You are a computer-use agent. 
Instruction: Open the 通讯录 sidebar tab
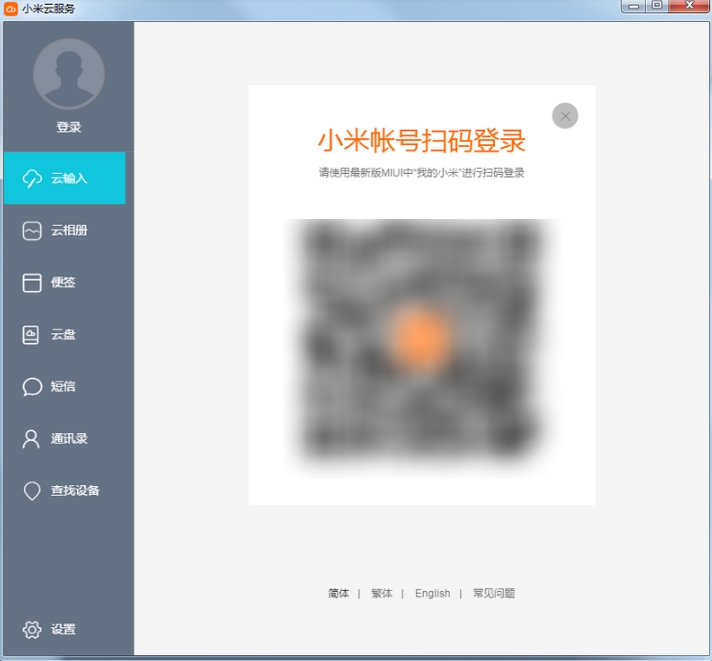[64, 439]
